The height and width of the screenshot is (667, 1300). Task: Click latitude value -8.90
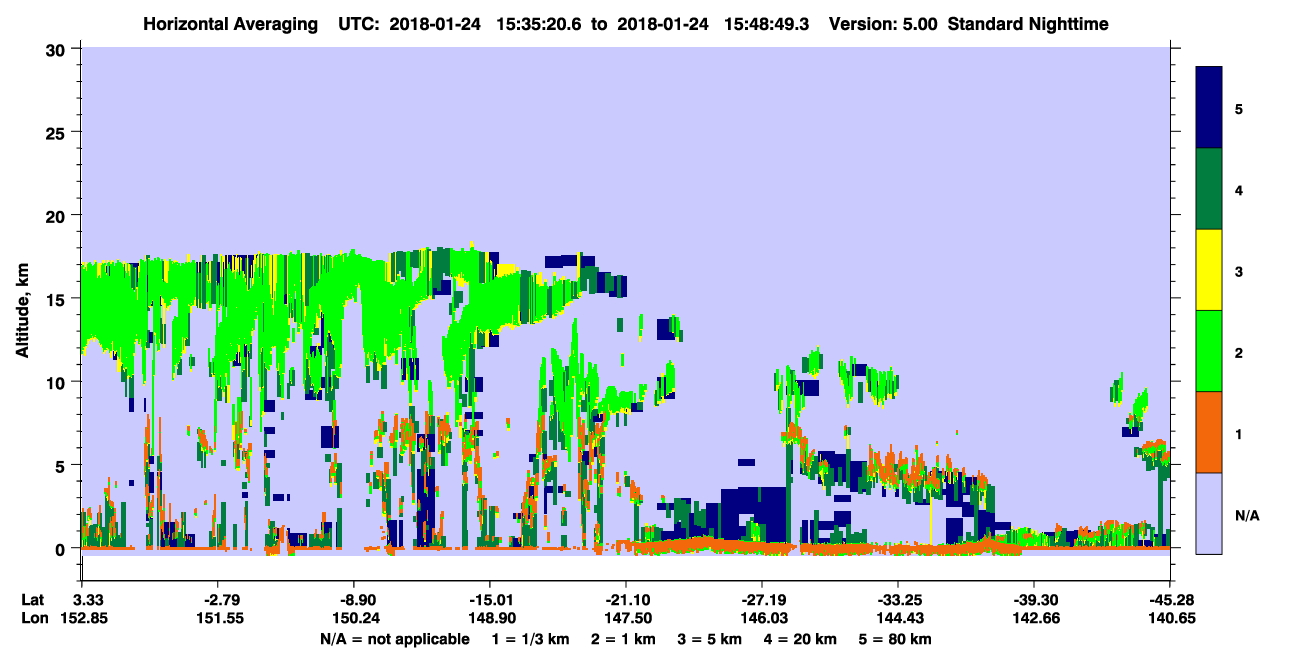pyautogui.click(x=354, y=600)
